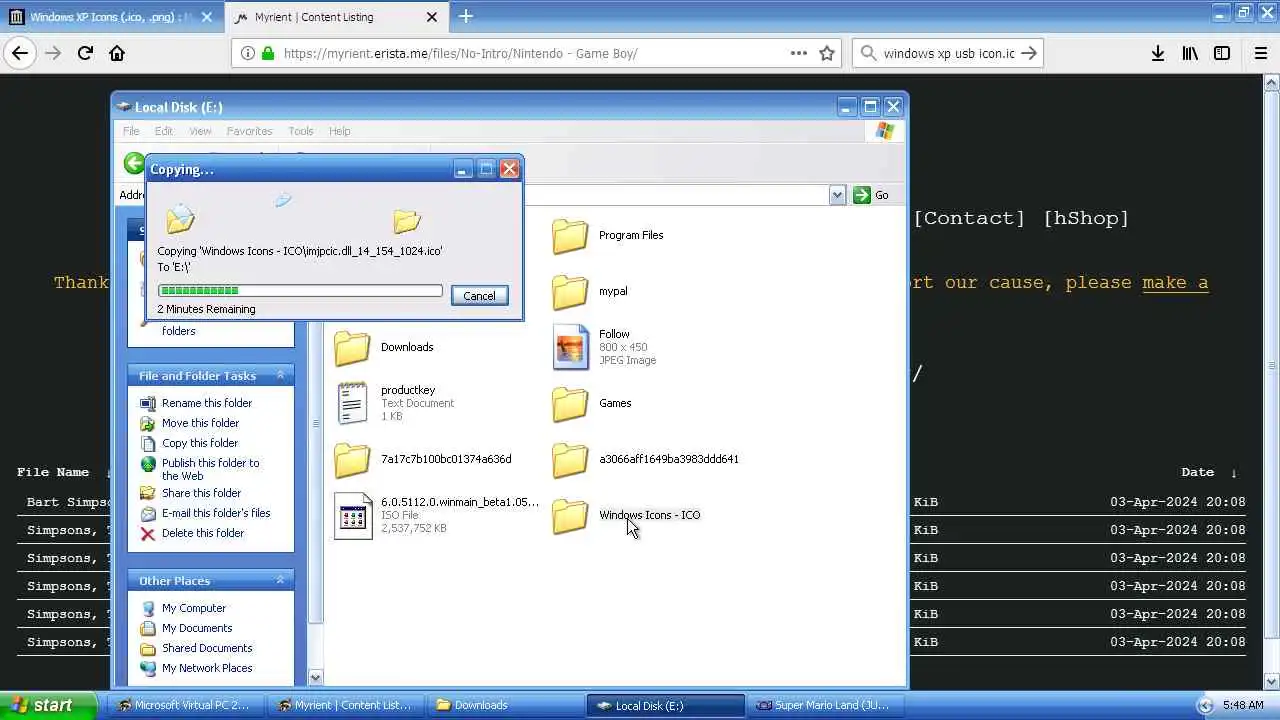Open the page actions three-dot menu

799,54
